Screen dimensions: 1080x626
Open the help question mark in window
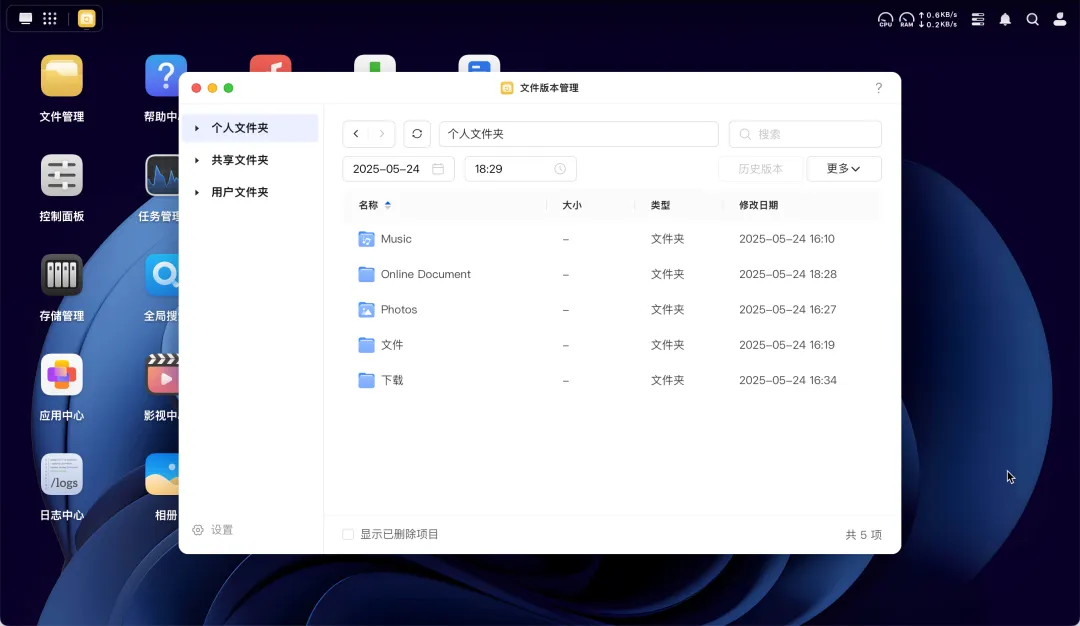coord(878,87)
